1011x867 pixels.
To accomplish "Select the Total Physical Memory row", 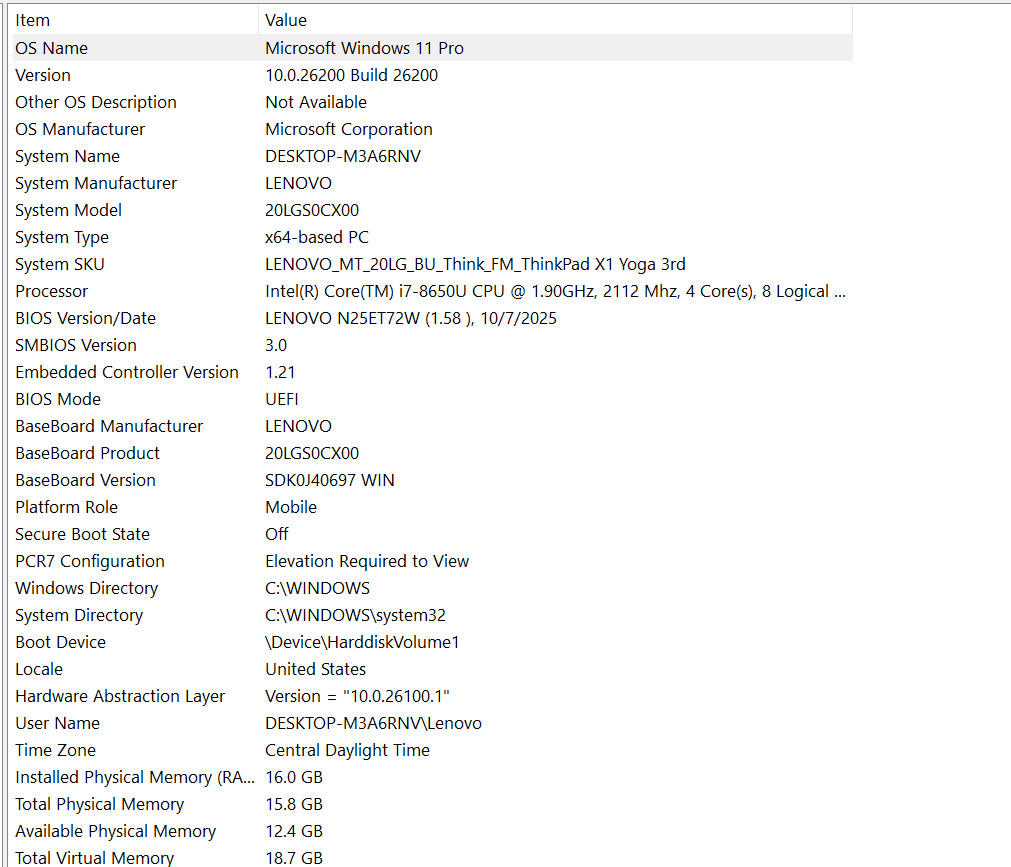I will pyautogui.click(x=433, y=806).
